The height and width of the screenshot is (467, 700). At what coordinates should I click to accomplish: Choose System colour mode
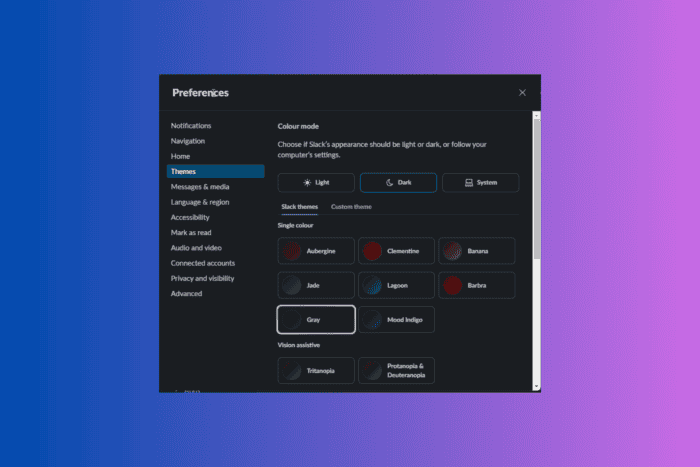(x=480, y=183)
